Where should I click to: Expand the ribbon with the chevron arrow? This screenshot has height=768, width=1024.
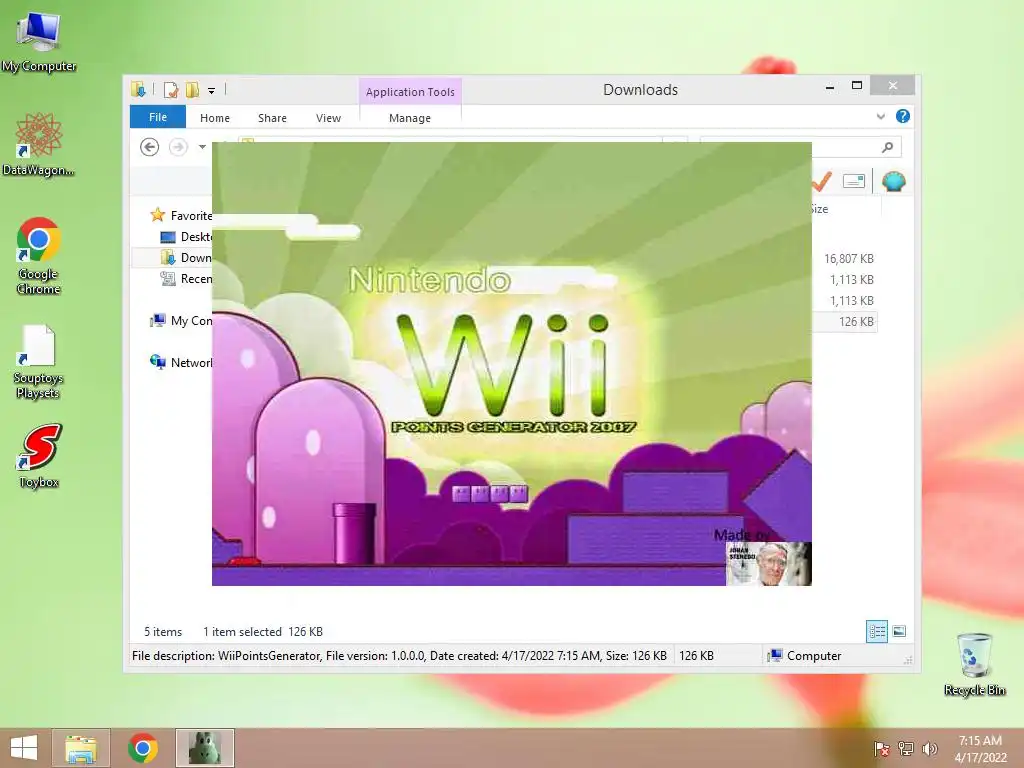880,116
